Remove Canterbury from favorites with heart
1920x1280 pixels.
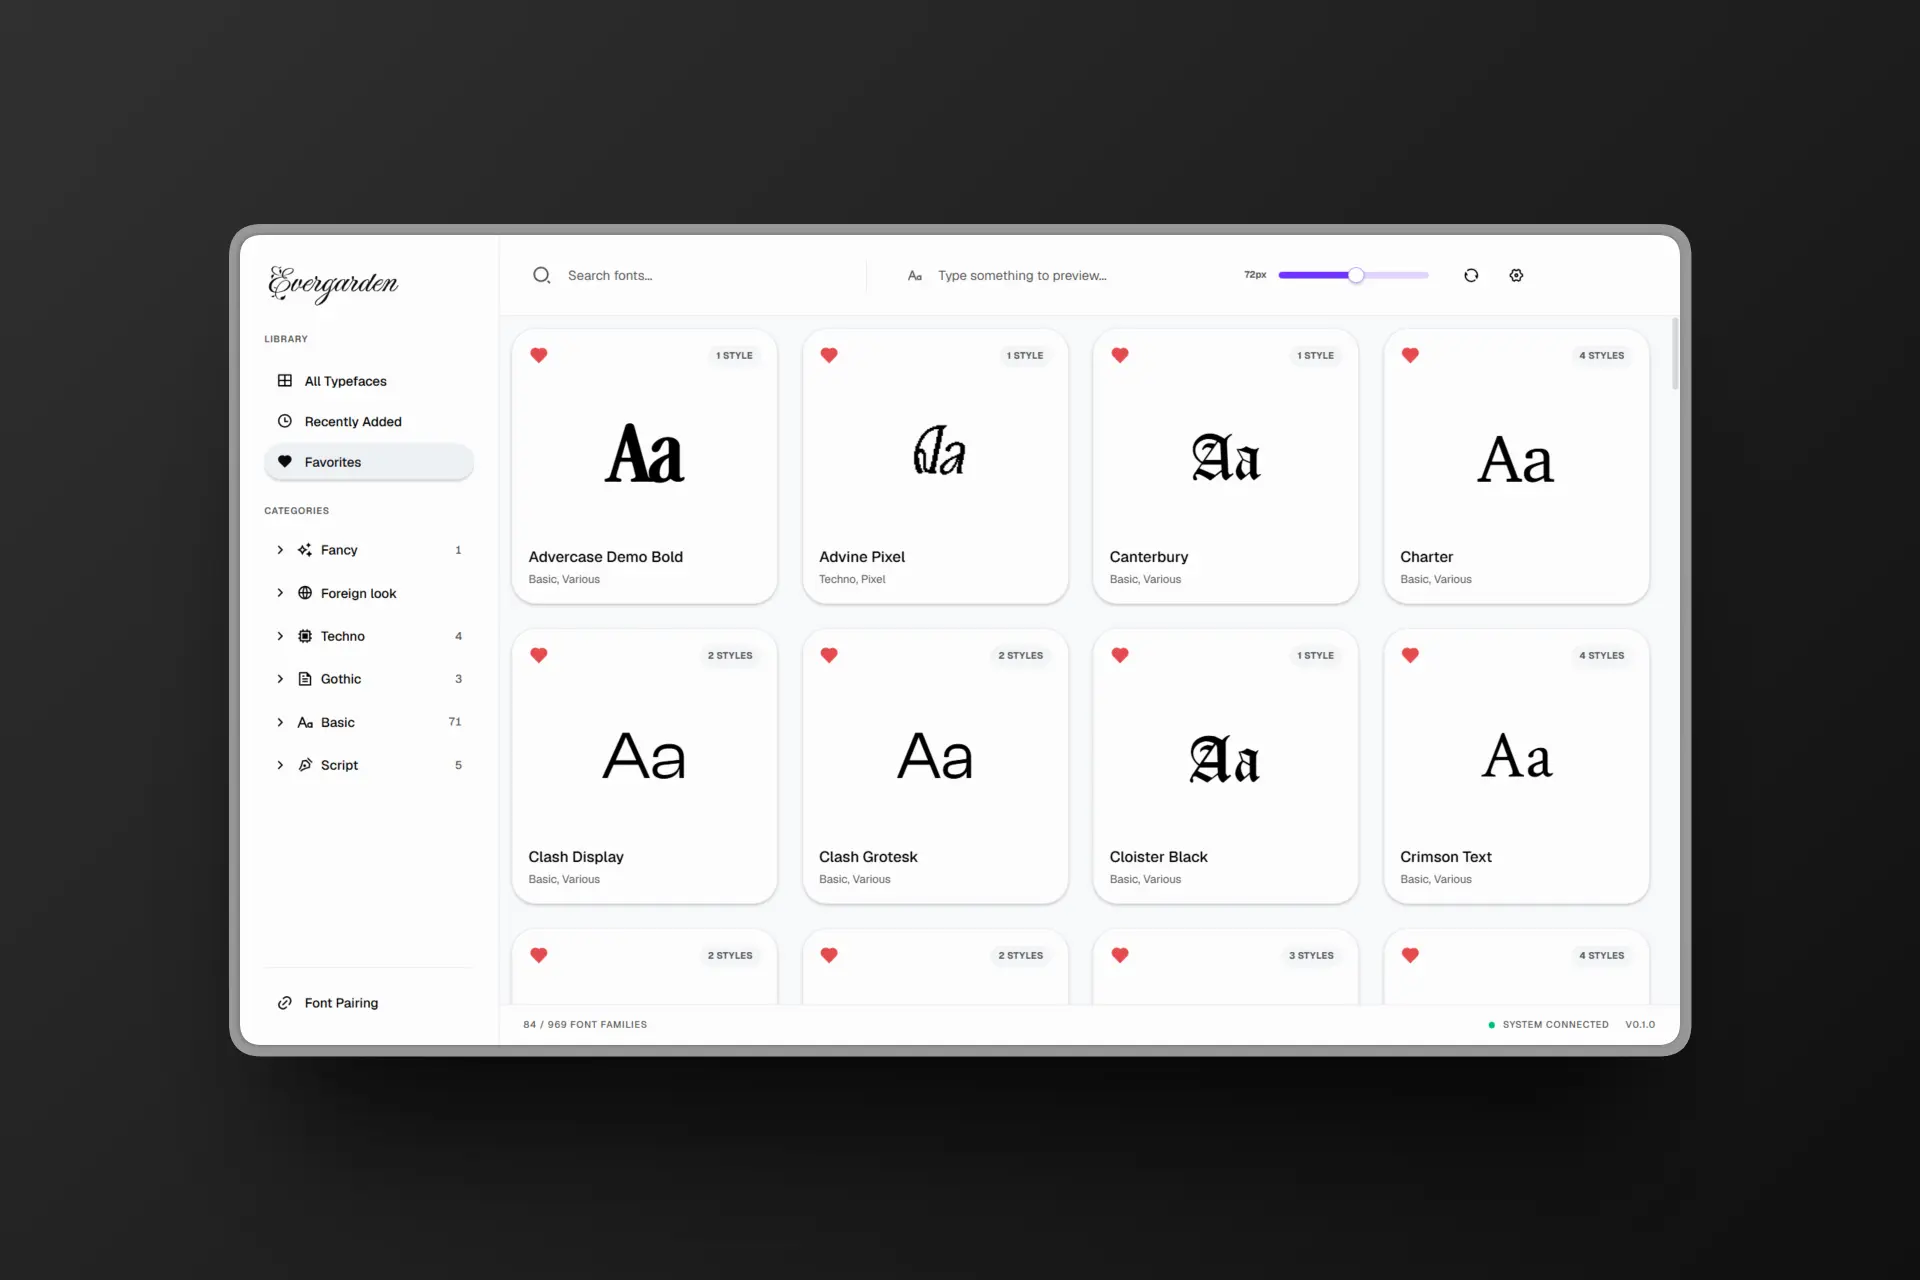click(x=1120, y=355)
